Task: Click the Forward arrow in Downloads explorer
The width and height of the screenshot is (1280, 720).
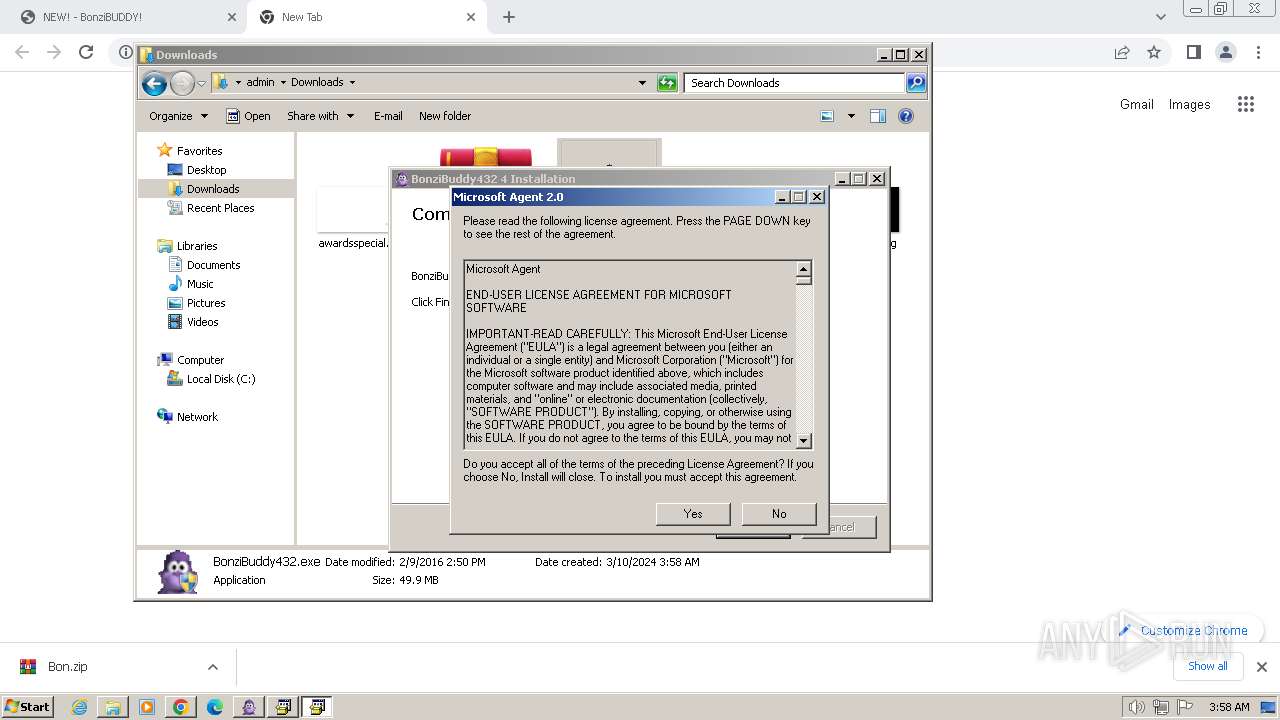Action: tap(182, 83)
